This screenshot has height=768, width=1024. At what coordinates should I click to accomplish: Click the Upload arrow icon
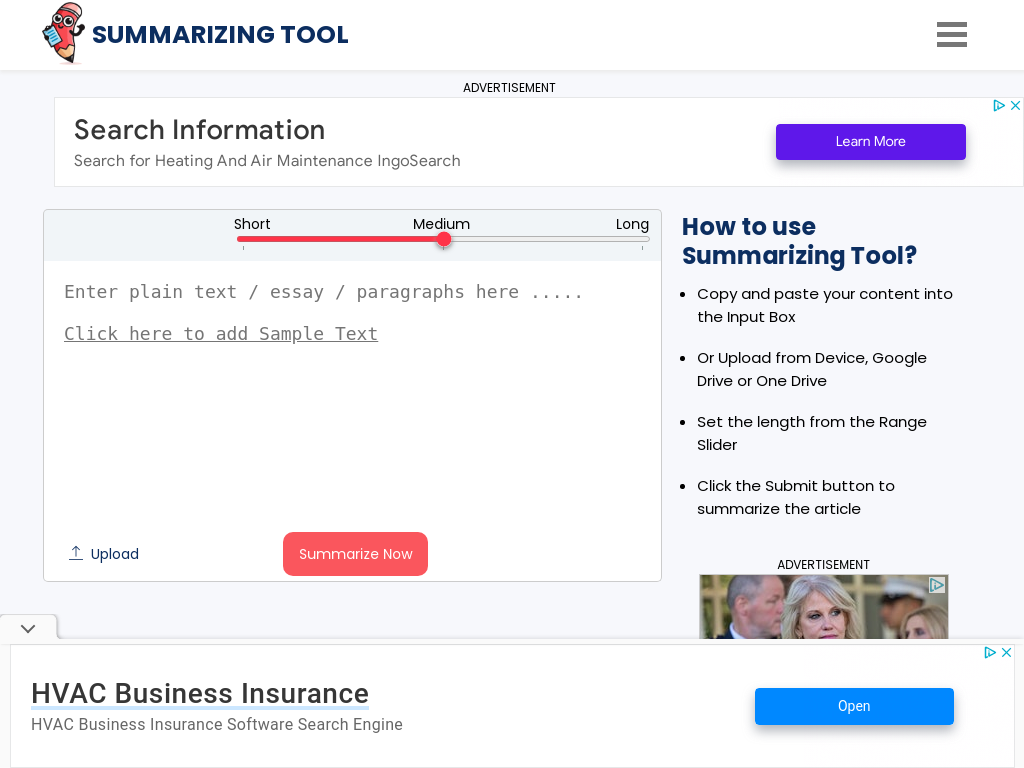click(x=76, y=553)
